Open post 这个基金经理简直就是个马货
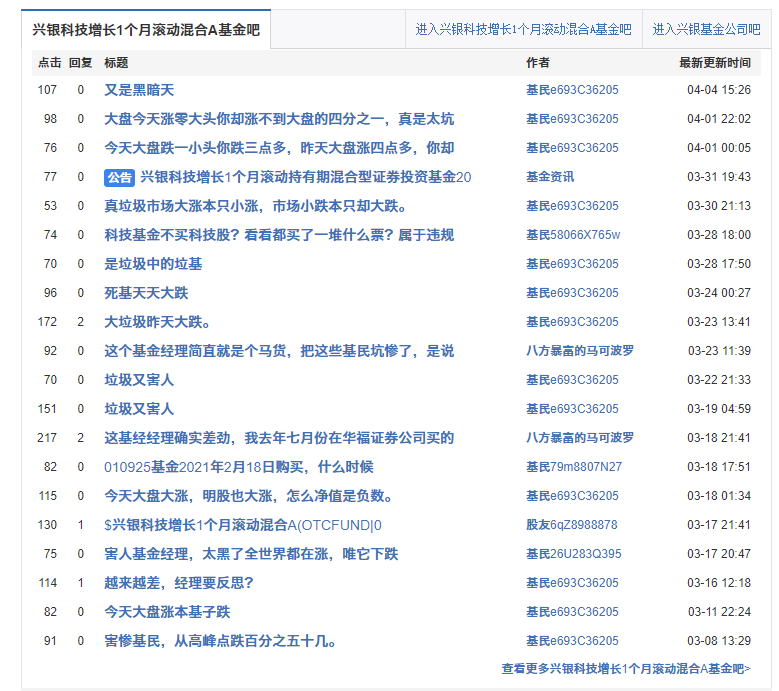The width and height of the screenshot is (779, 691). 279,351
